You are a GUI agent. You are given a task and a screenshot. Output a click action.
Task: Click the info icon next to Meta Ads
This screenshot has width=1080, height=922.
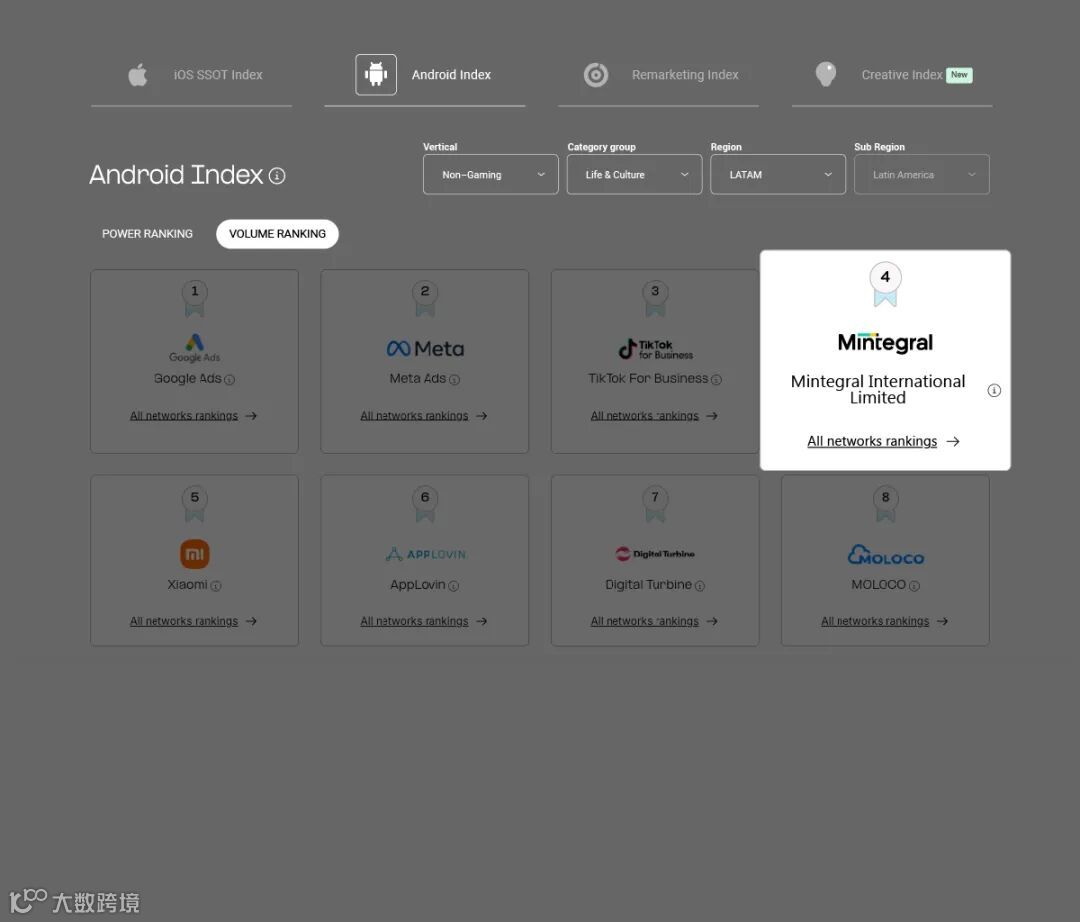click(455, 379)
